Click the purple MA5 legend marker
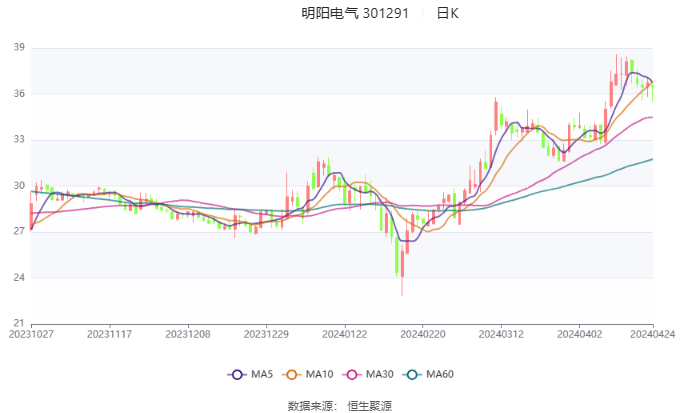Image resolution: width=680 pixels, height=413 pixels. pos(237,374)
